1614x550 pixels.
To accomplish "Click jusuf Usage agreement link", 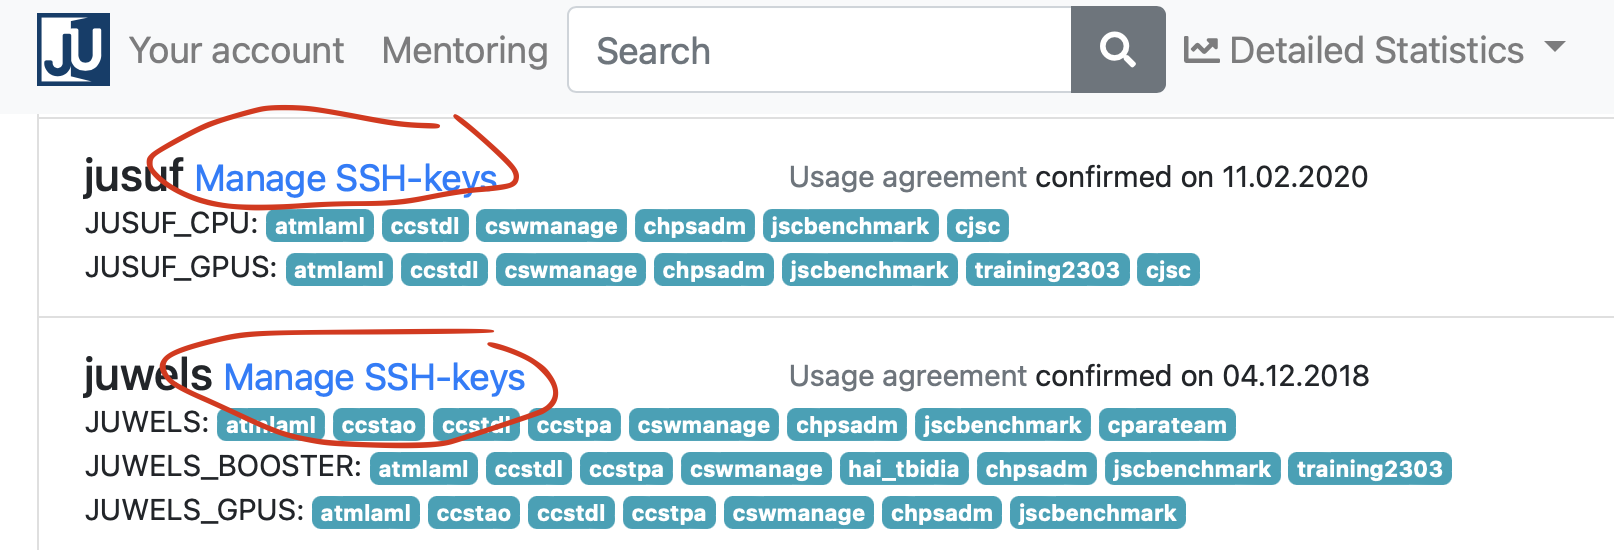I will pyautogui.click(x=907, y=177).
